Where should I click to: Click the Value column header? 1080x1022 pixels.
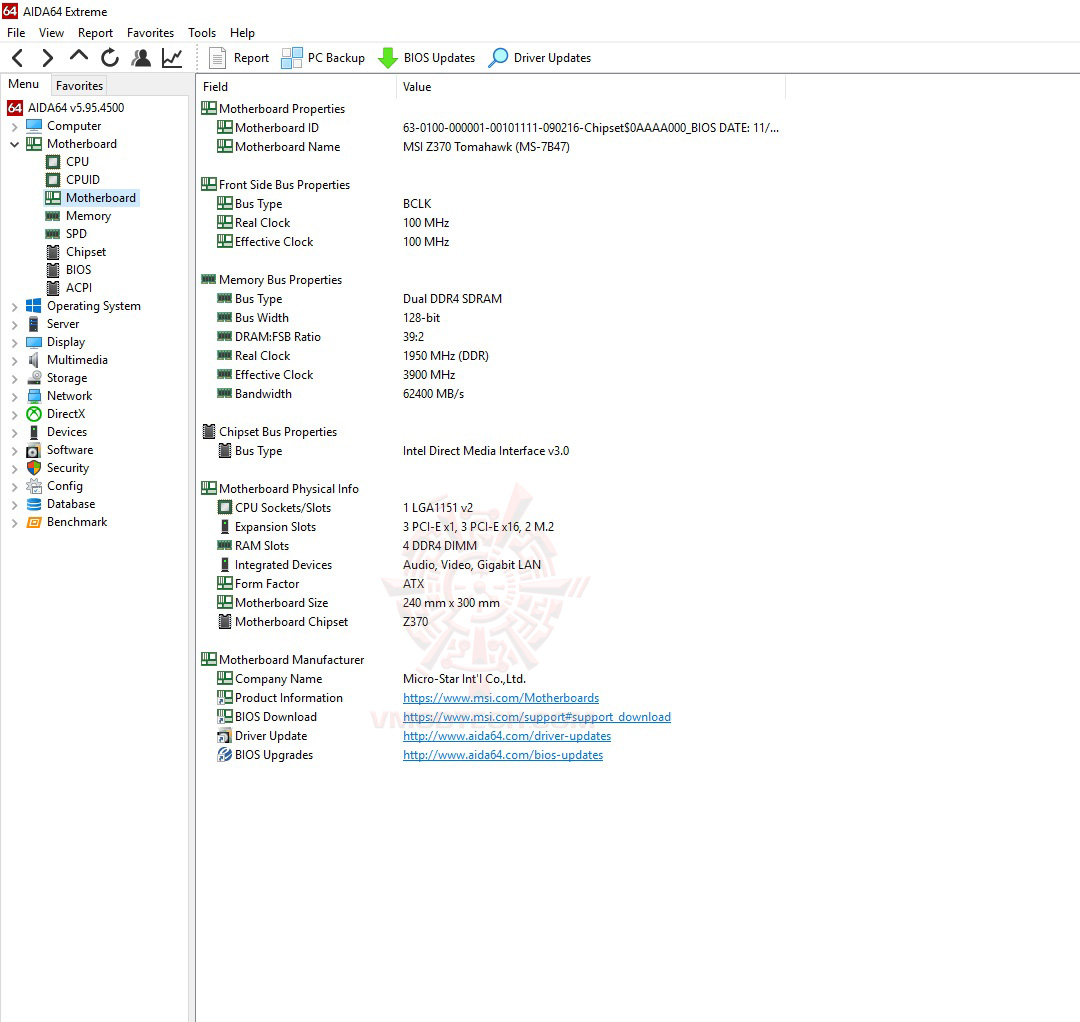(x=591, y=87)
